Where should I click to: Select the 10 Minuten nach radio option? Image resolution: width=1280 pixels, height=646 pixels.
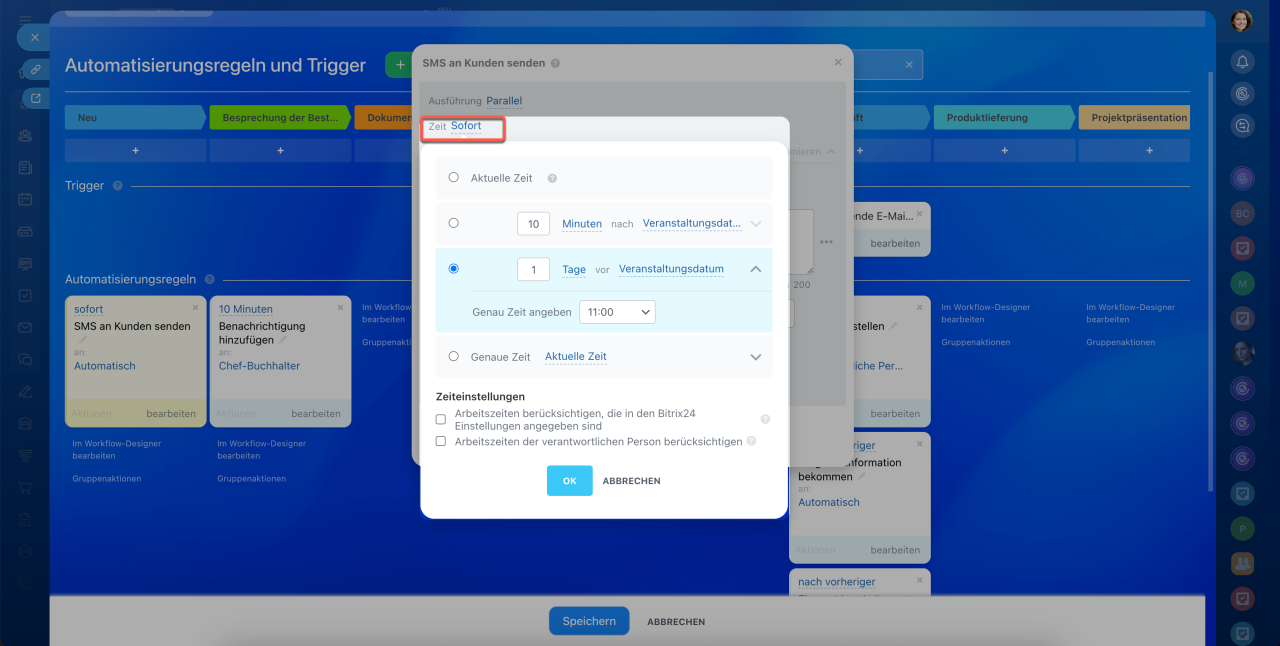click(454, 223)
